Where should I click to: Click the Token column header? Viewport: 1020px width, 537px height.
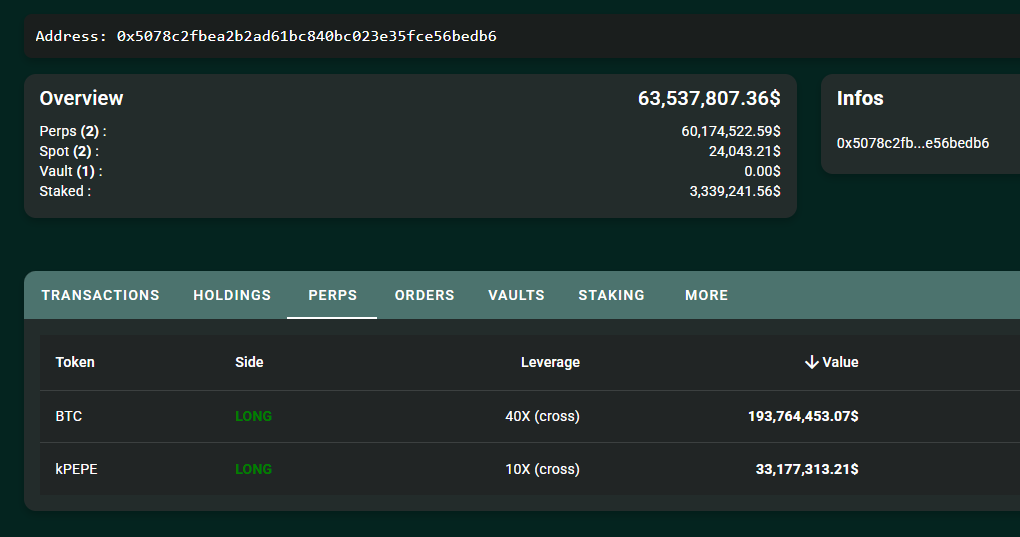(75, 362)
